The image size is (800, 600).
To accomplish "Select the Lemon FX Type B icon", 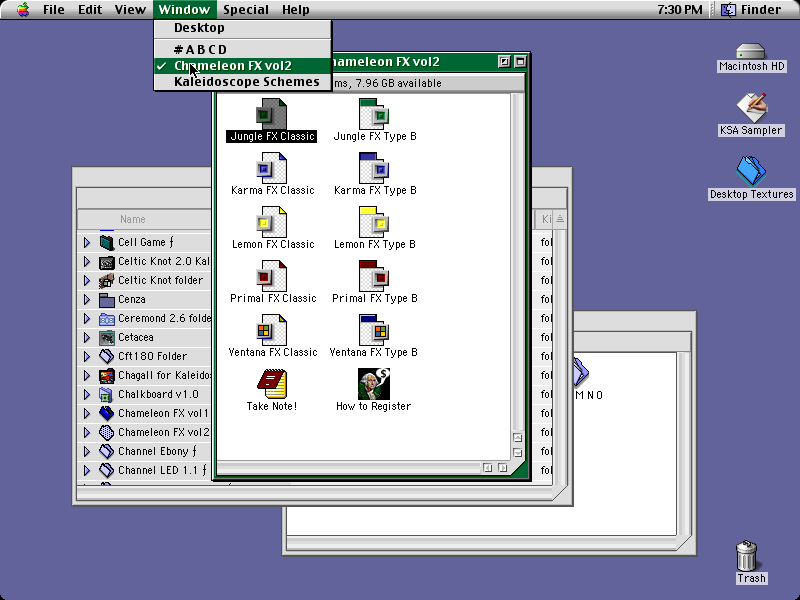I will coord(374,222).
